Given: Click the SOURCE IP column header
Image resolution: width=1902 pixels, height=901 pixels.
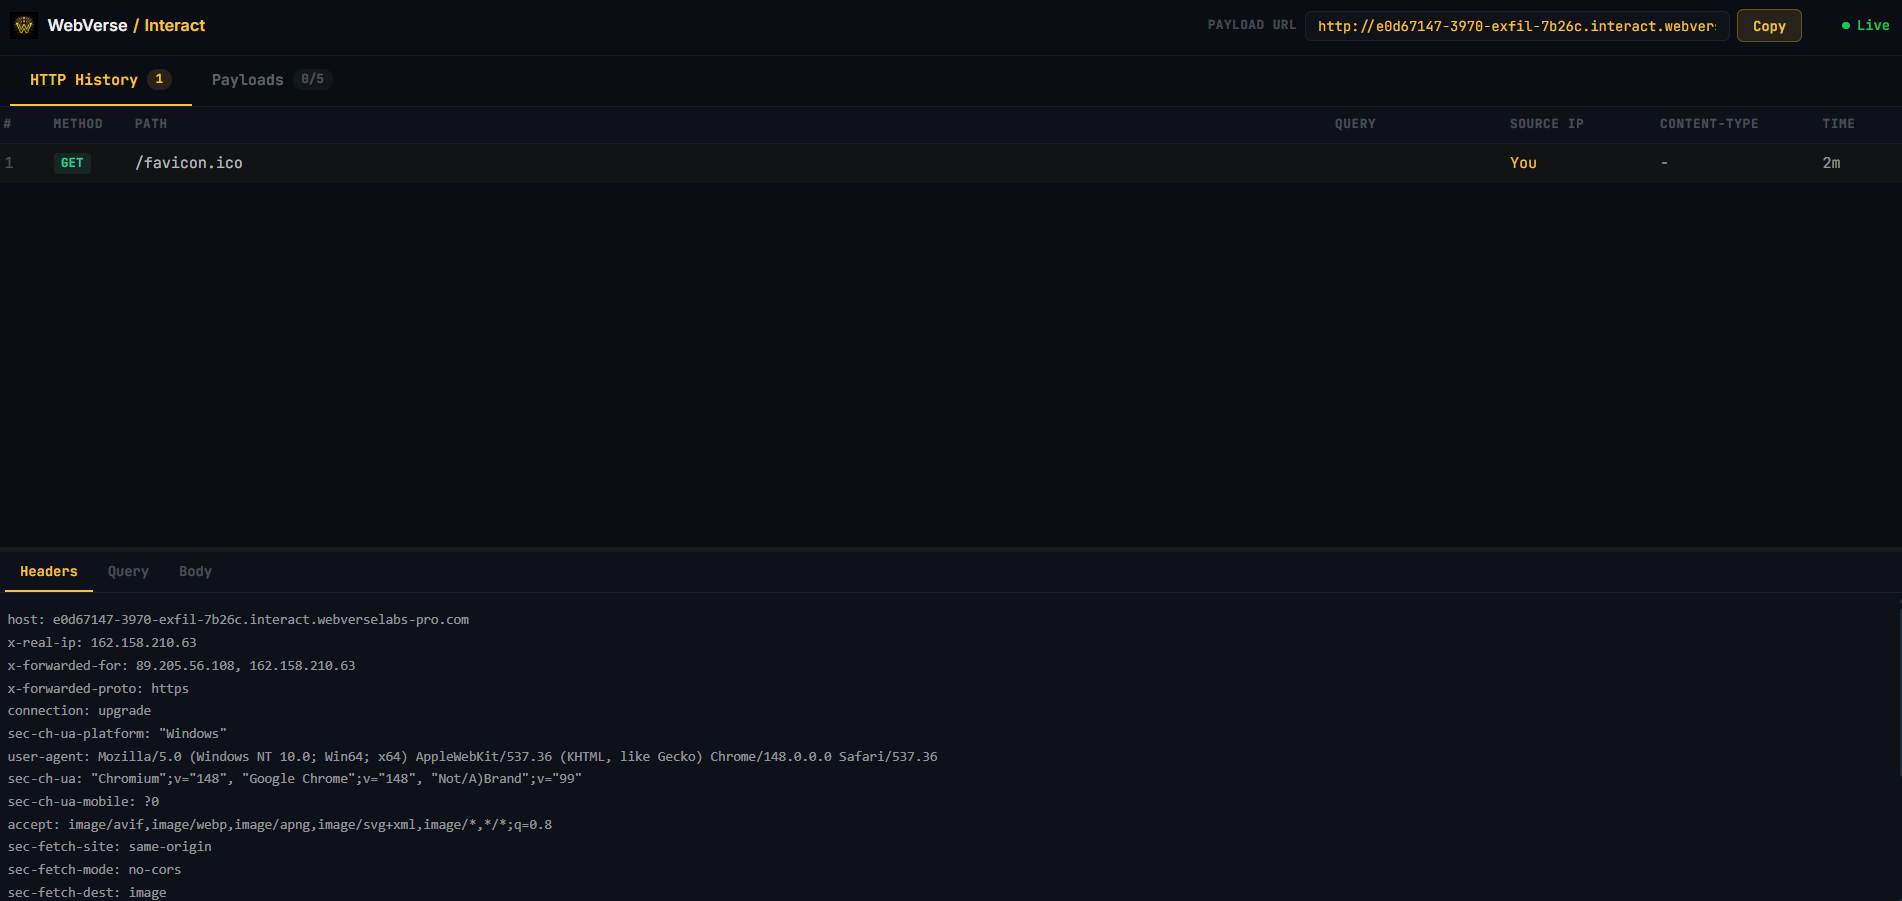Looking at the screenshot, I should click(x=1546, y=124).
